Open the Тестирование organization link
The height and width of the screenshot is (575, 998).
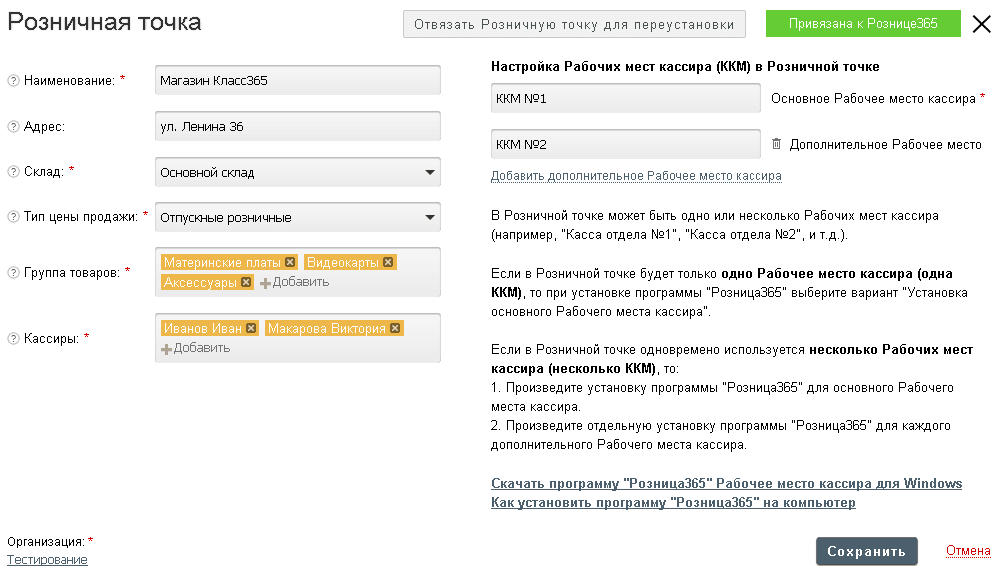47,560
